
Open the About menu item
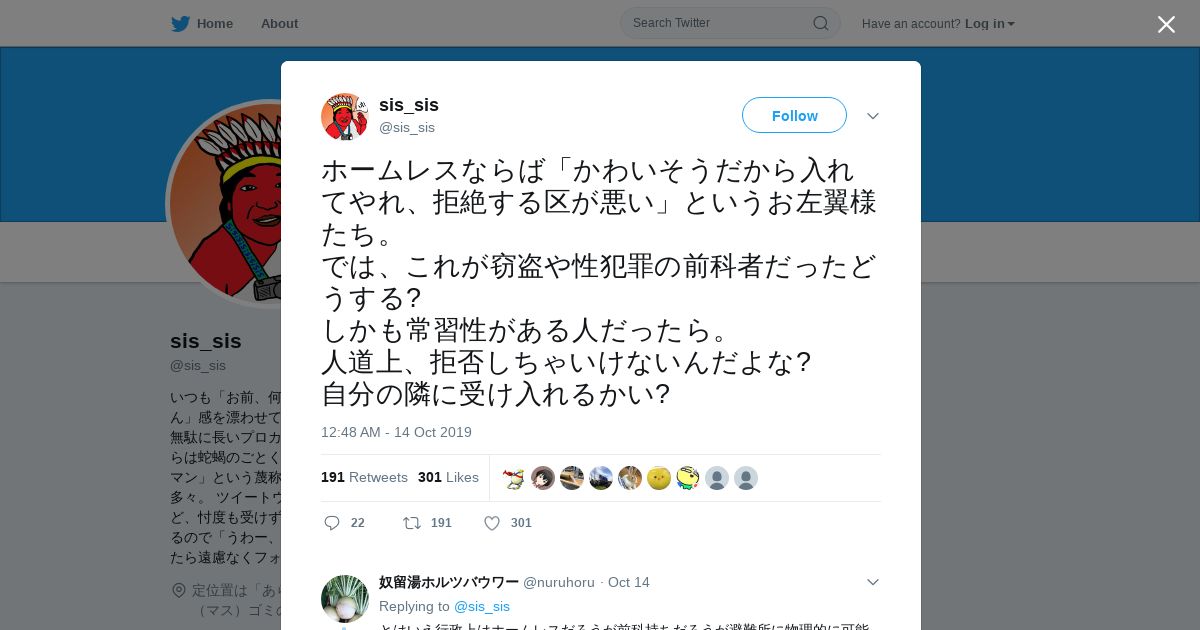(279, 23)
